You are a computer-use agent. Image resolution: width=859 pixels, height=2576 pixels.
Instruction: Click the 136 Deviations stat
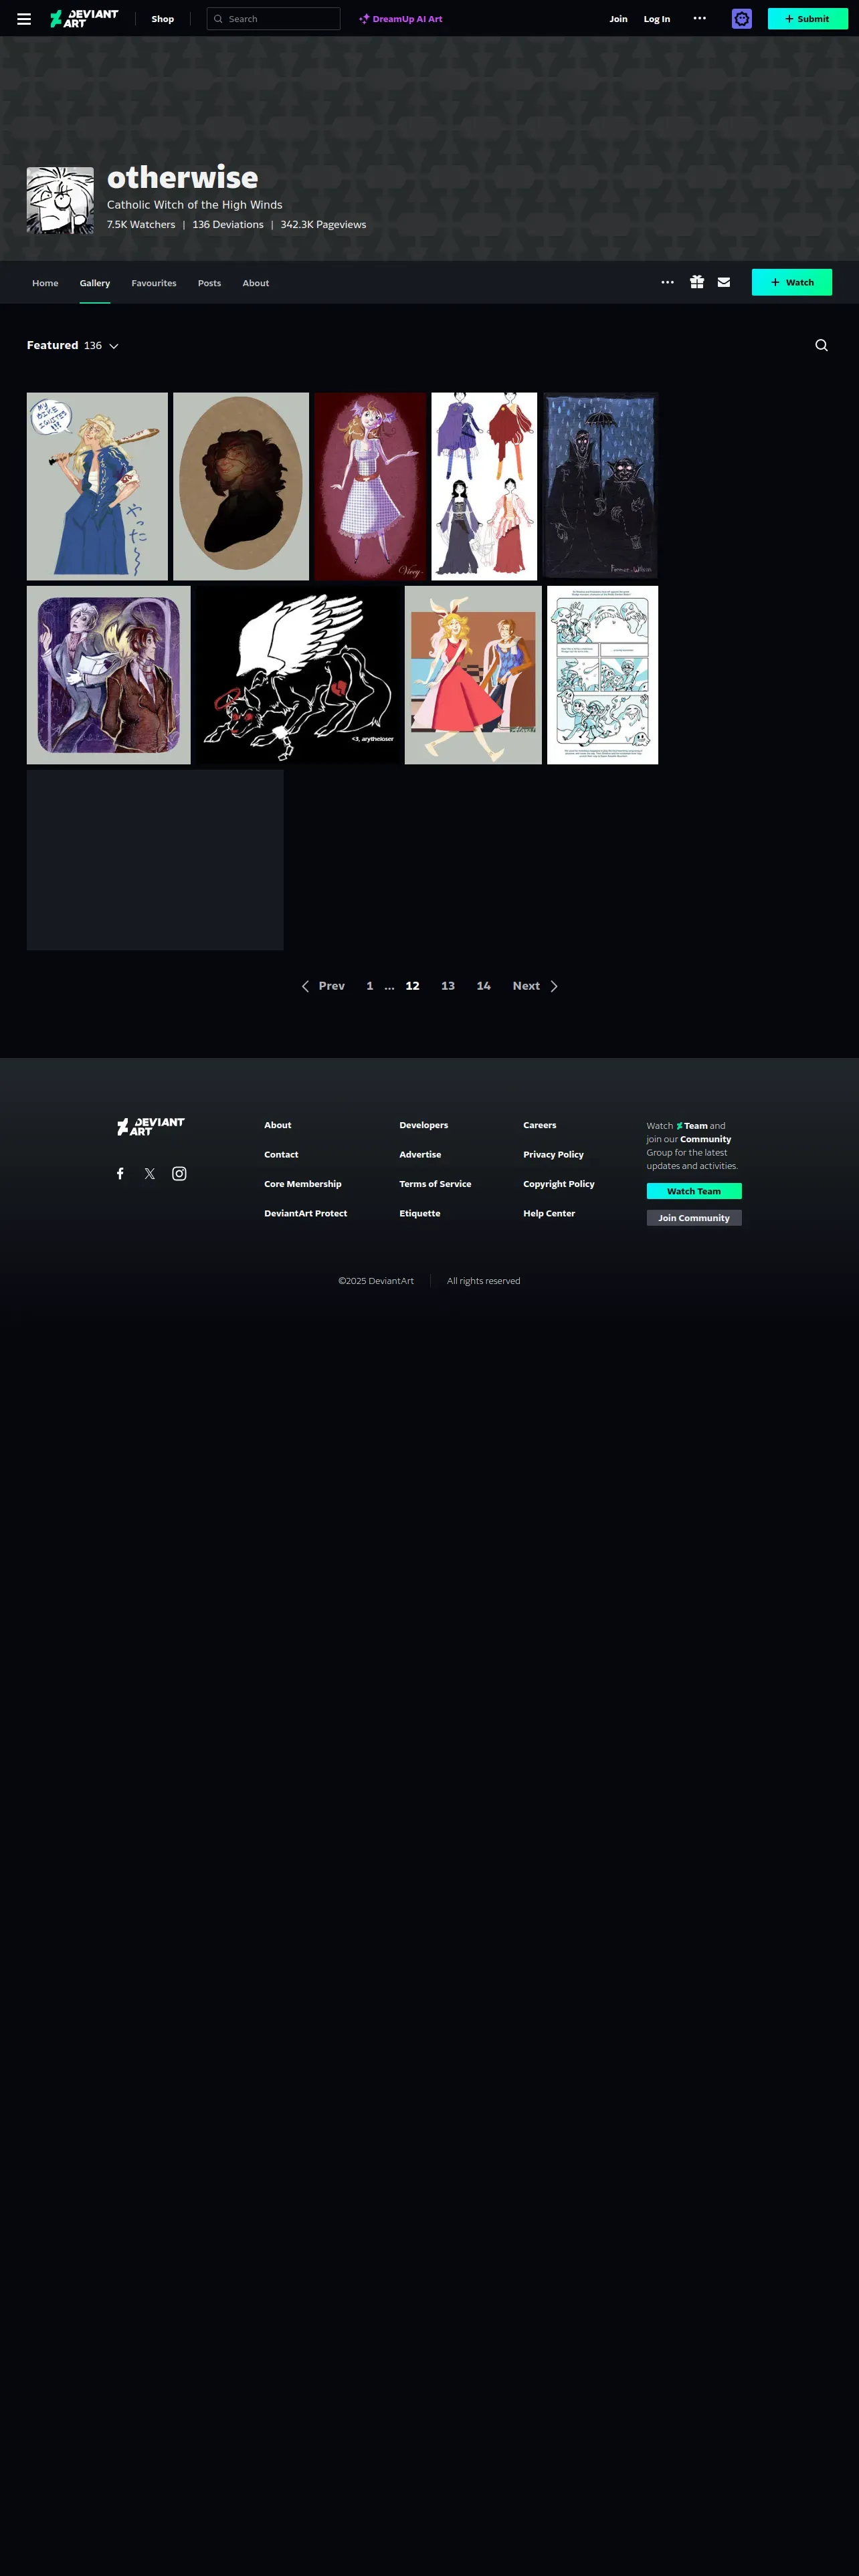click(x=228, y=225)
